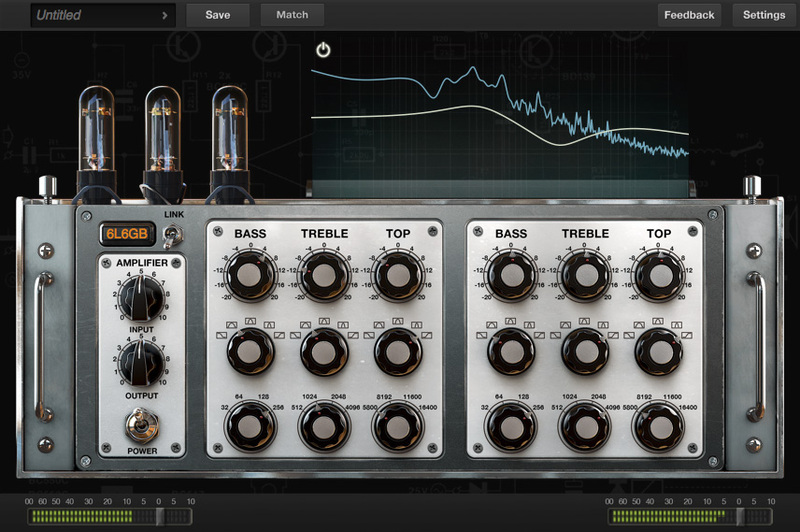Click the right level meter slider handle
800x532 pixels.
tap(741, 516)
